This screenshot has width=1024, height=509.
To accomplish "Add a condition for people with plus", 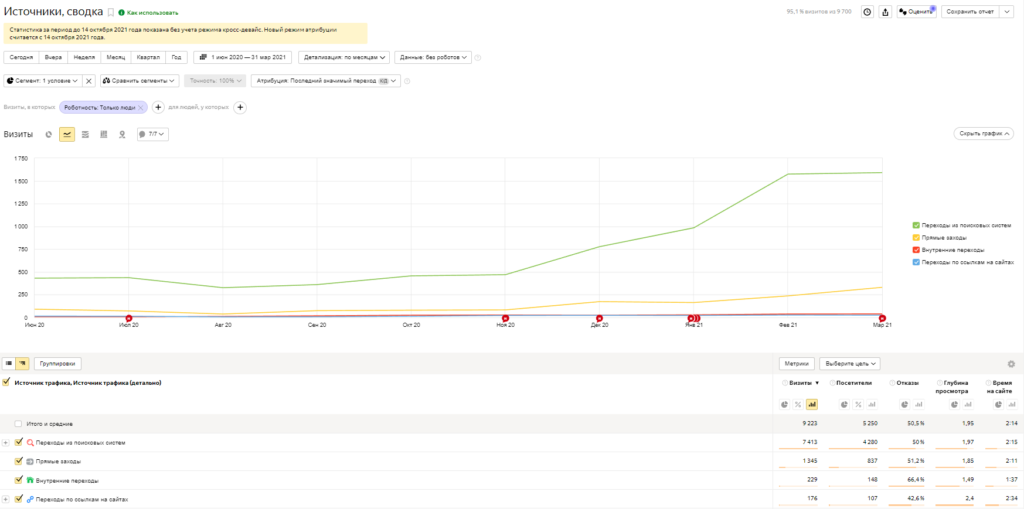I will [240, 107].
